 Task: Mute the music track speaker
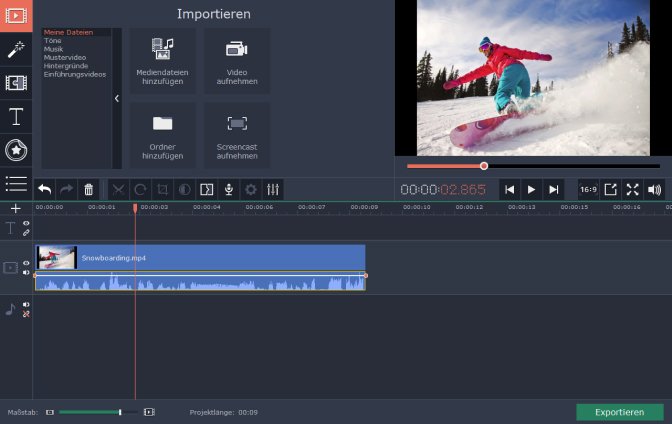coord(26,304)
